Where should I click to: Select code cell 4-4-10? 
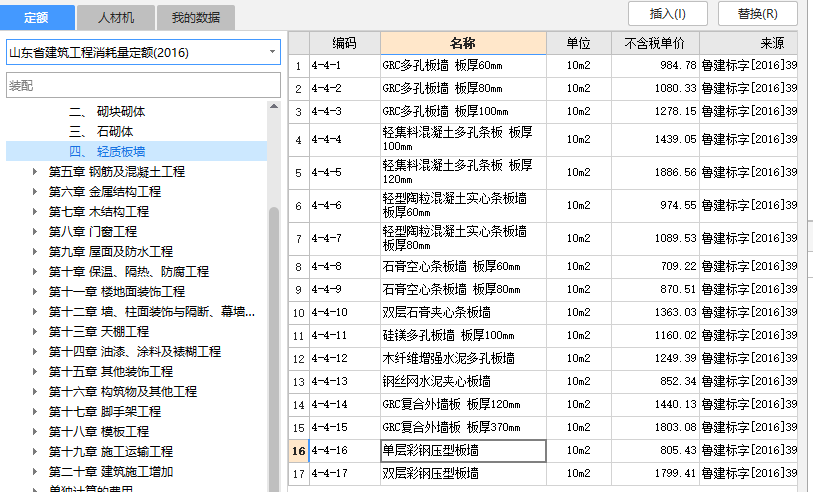[x=345, y=313]
